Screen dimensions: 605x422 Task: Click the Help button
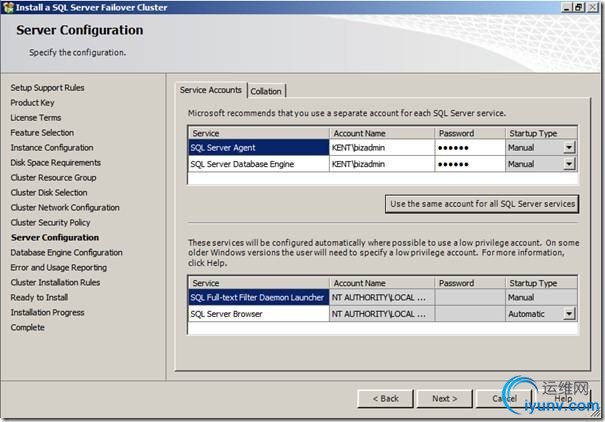coord(563,398)
